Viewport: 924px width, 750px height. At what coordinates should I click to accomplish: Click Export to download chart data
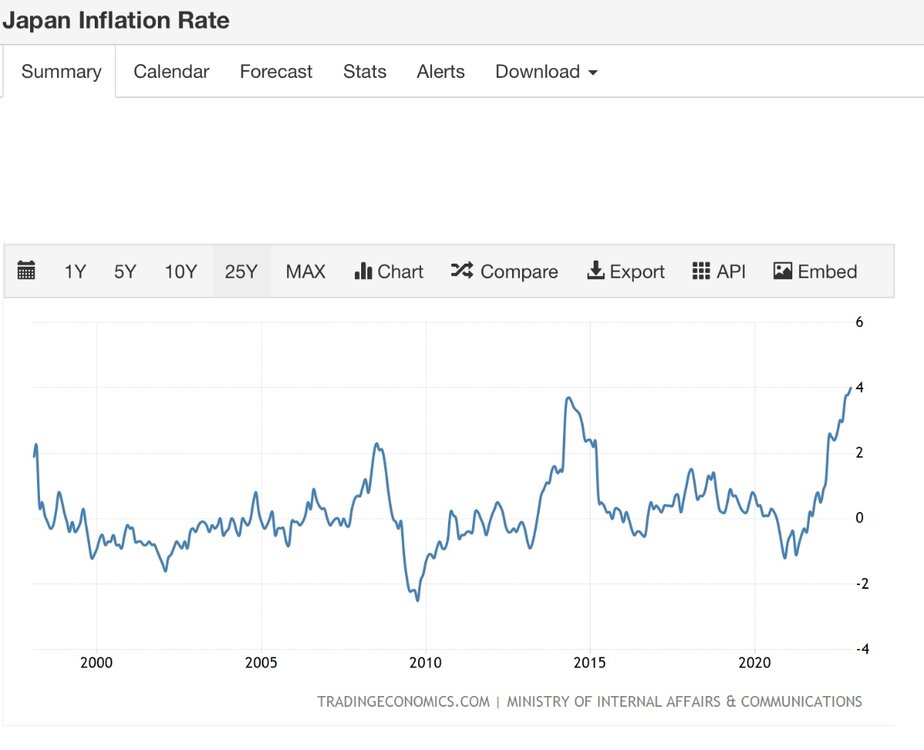626,272
